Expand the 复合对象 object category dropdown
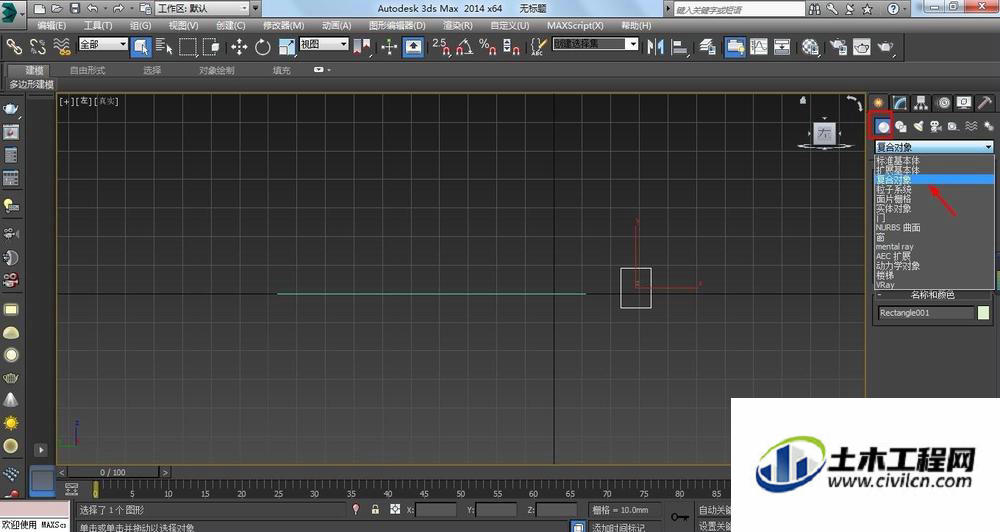The image size is (1000, 532). tap(934, 147)
